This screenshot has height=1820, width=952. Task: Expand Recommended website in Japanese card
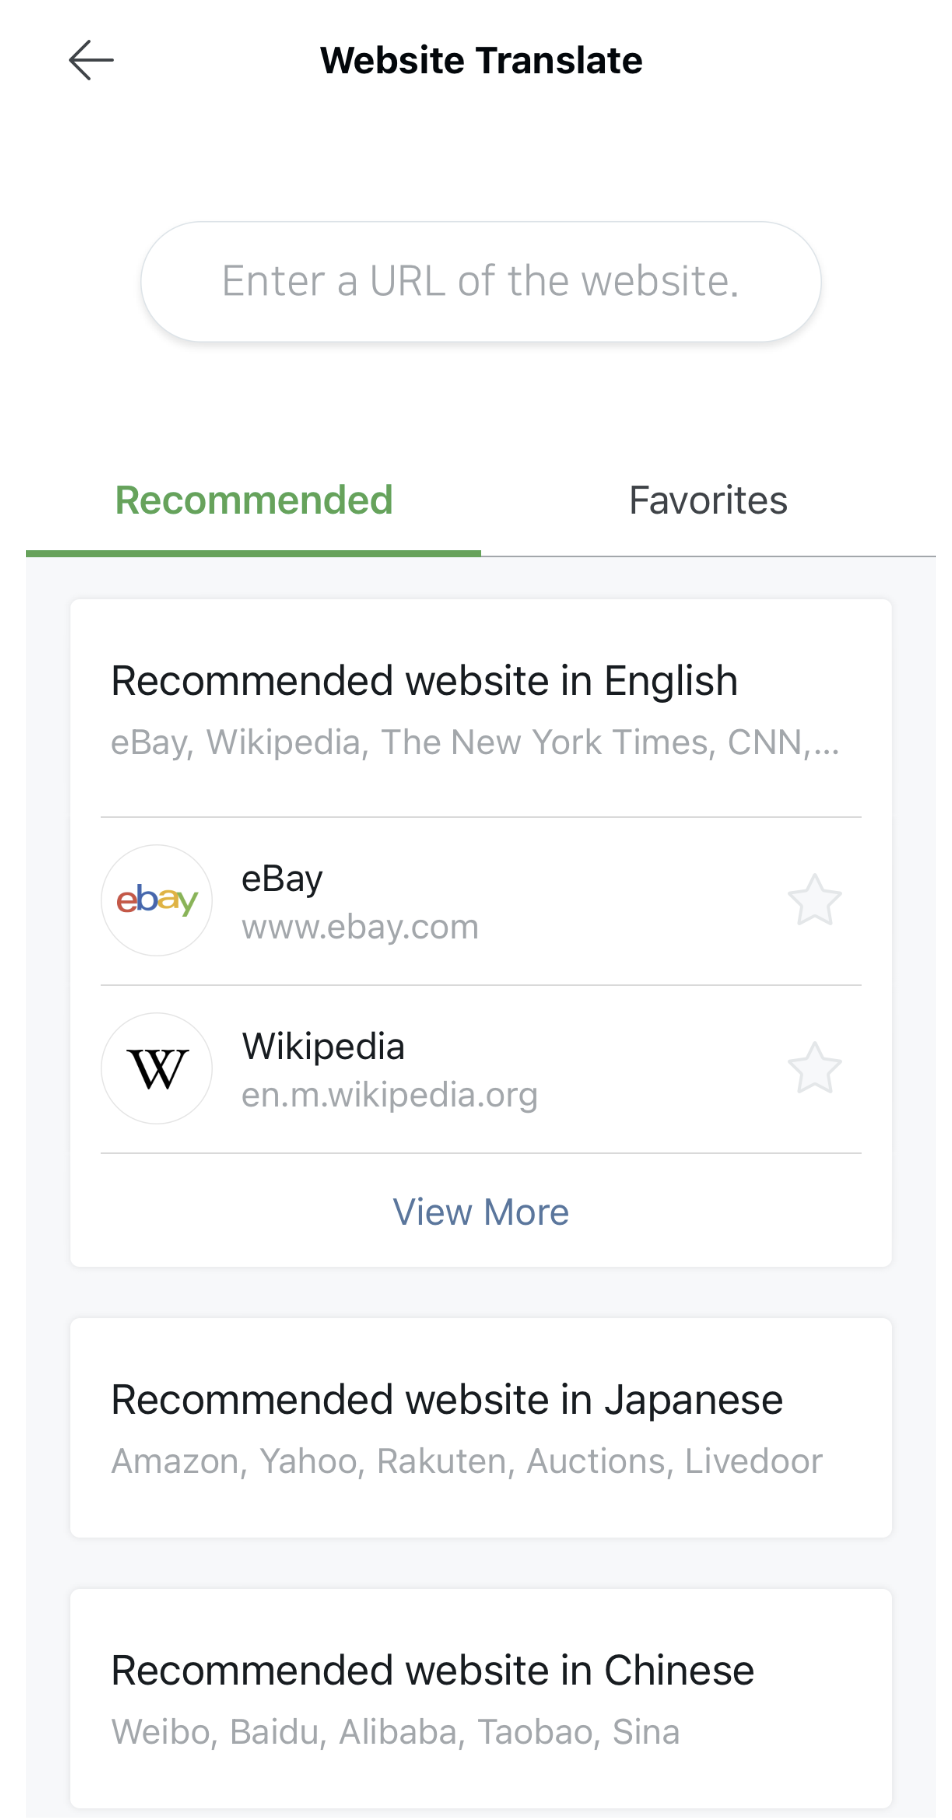(x=481, y=1428)
